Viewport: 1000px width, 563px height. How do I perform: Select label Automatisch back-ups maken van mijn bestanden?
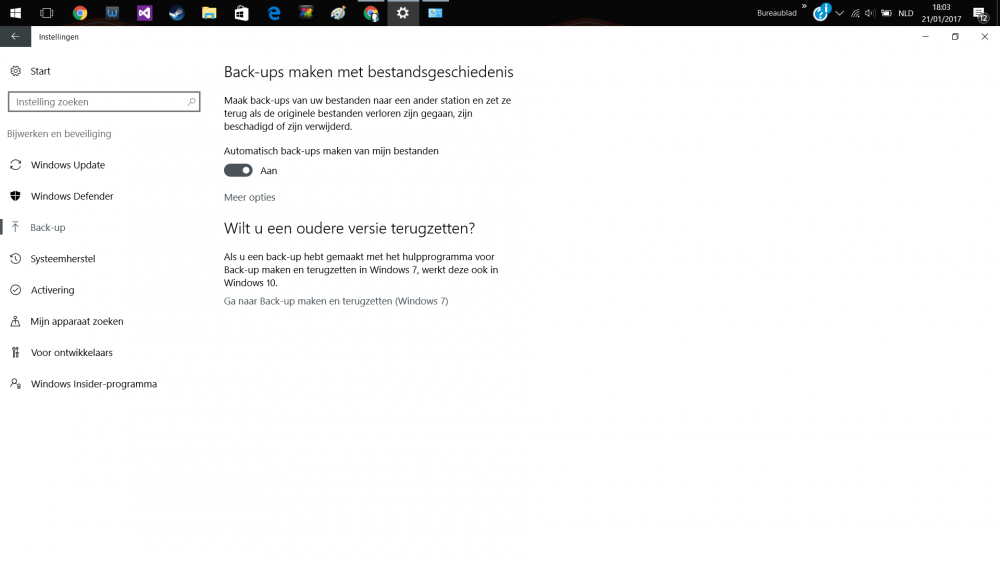point(331,151)
